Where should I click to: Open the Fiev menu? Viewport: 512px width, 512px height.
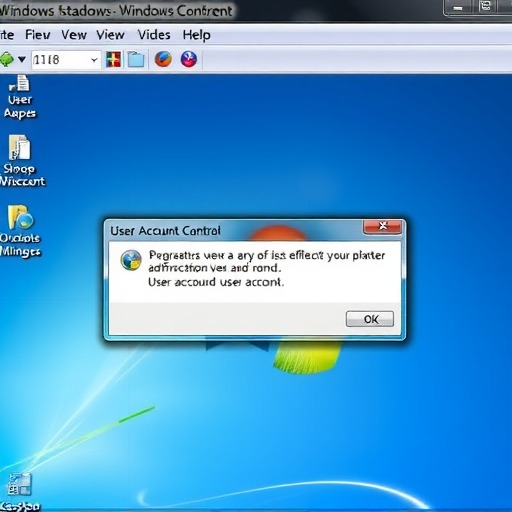pyautogui.click(x=38, y=35)
